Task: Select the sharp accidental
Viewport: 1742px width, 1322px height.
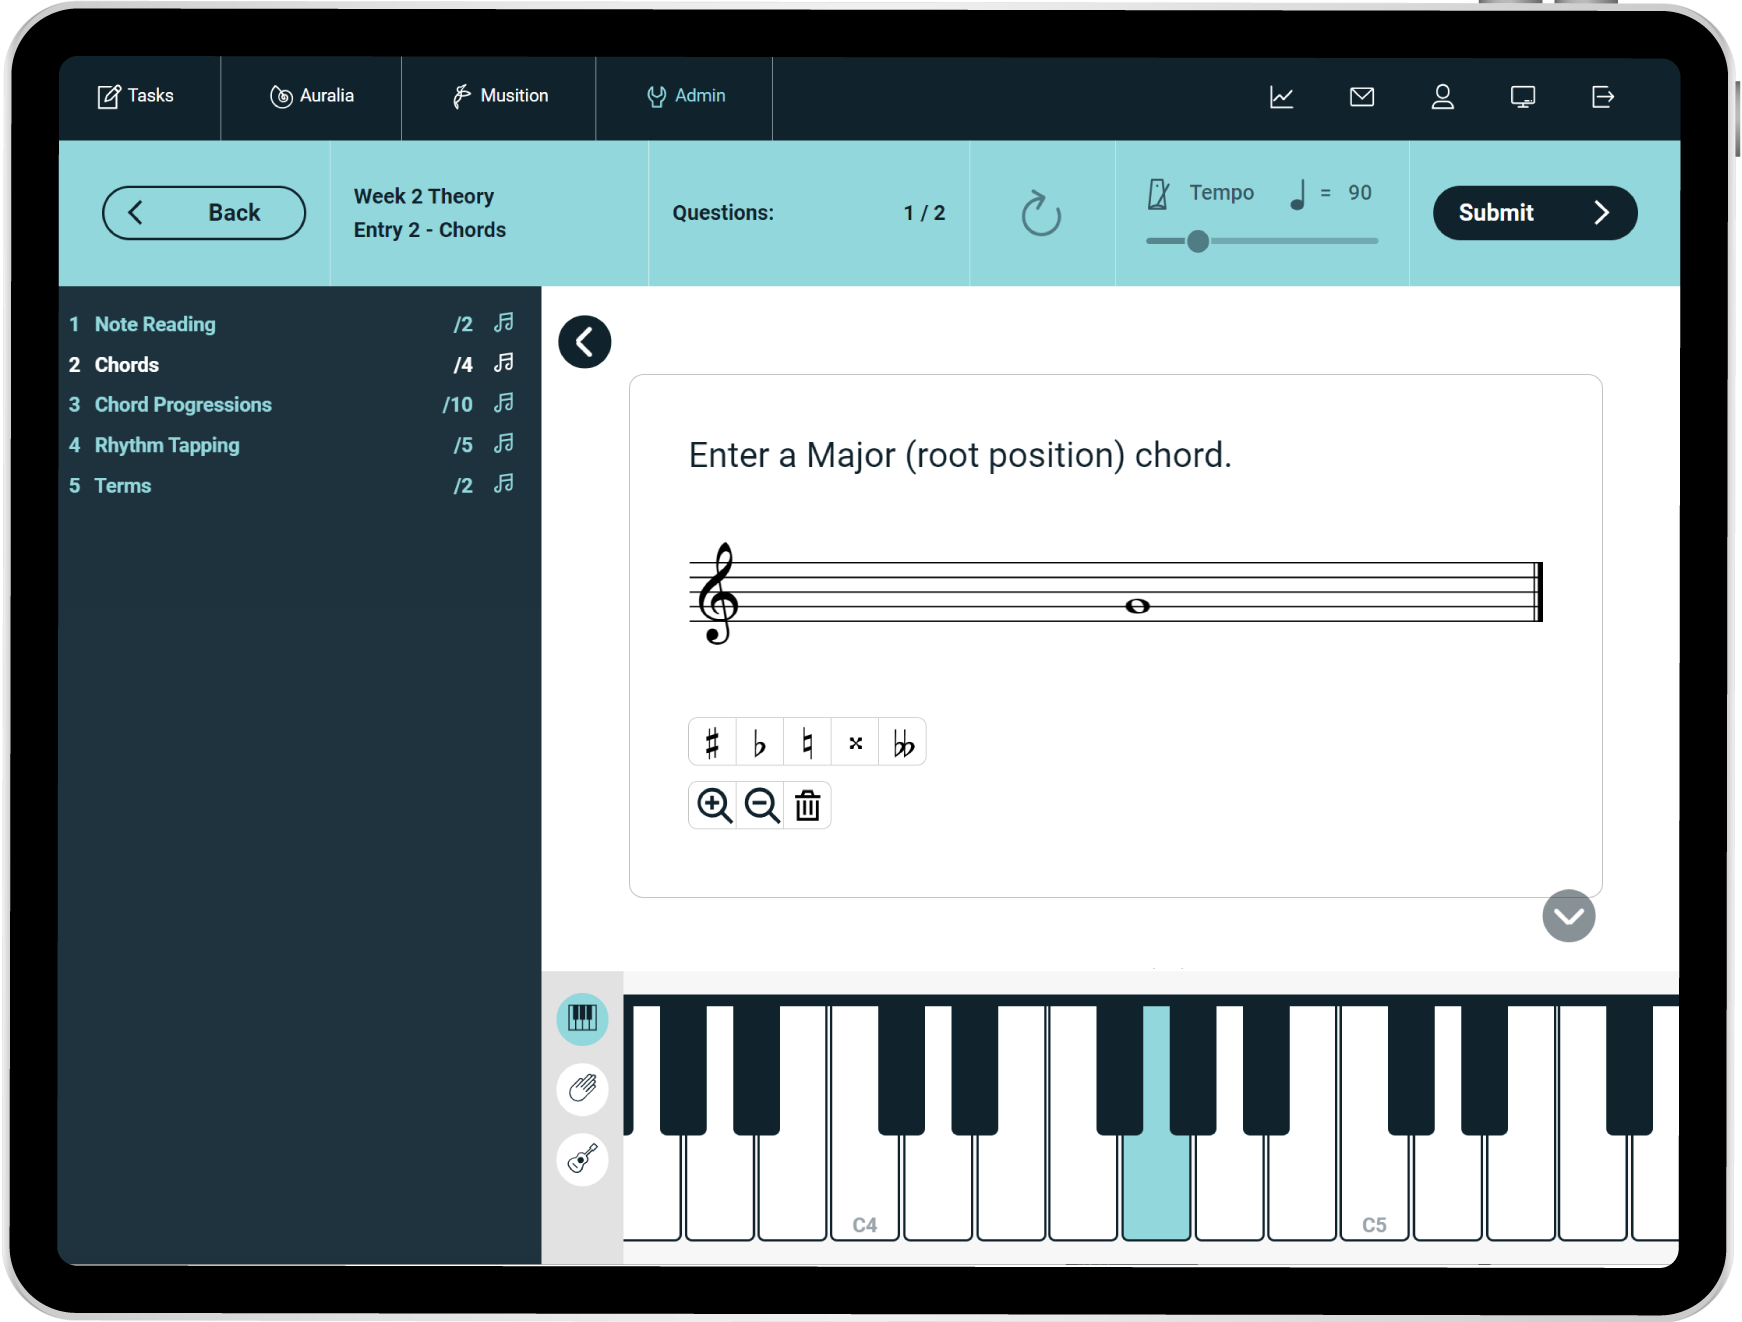Action: click(x=712, y=743)
